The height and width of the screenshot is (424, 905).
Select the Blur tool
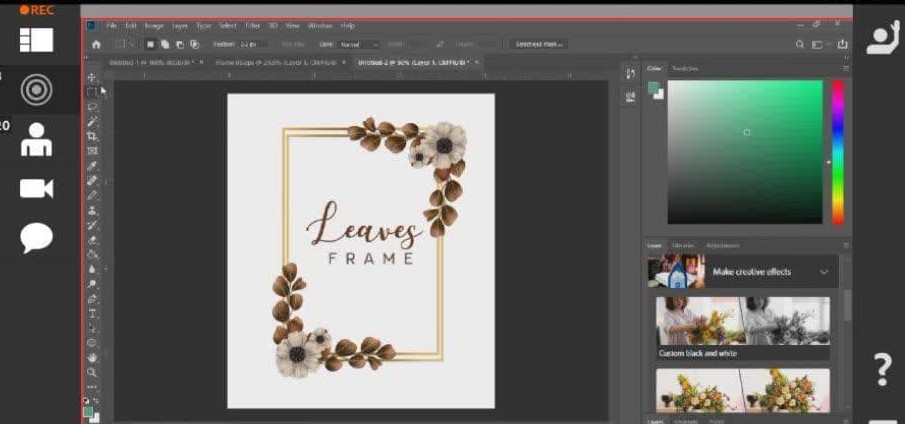pos(92,269)
